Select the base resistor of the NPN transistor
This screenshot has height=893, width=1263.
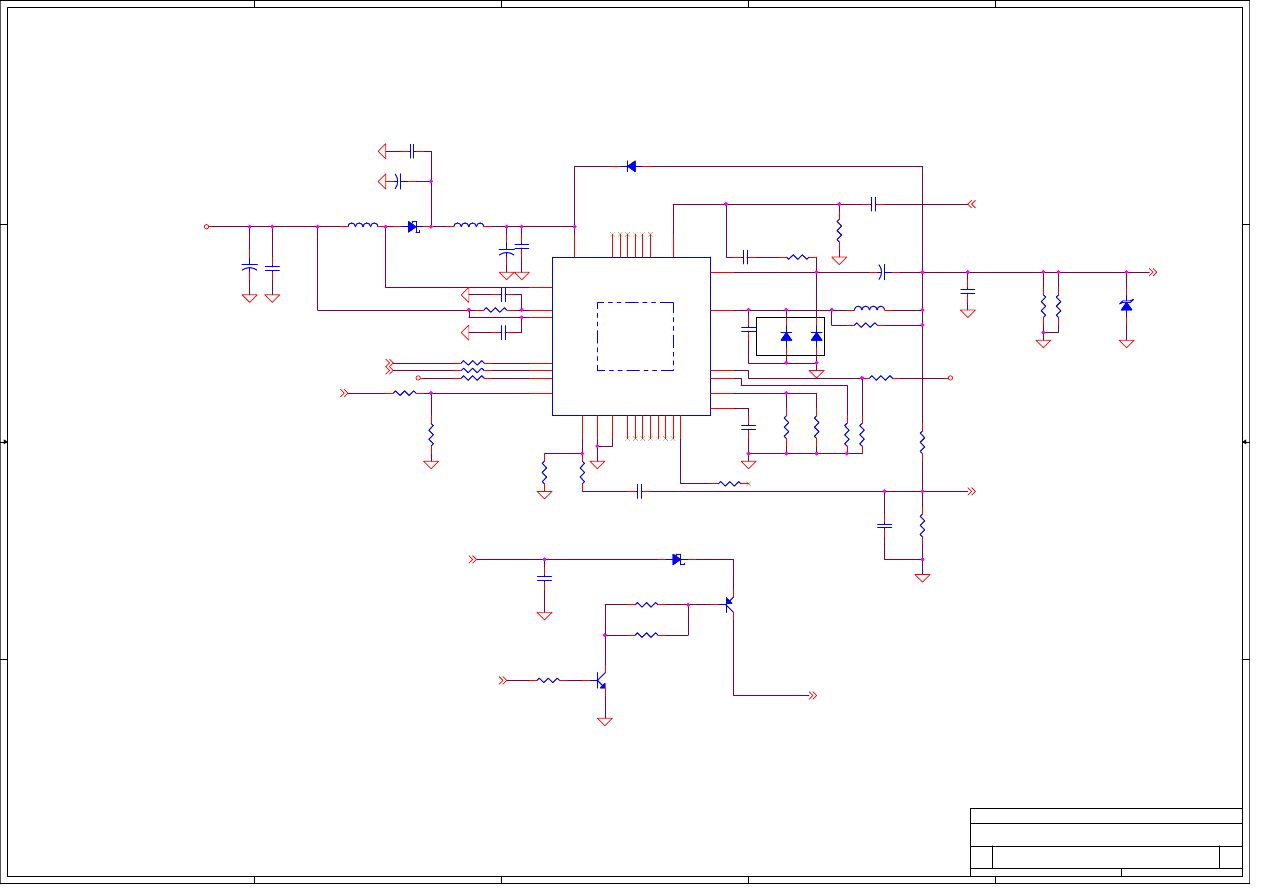pyautogui.click(x=548, y=680)
